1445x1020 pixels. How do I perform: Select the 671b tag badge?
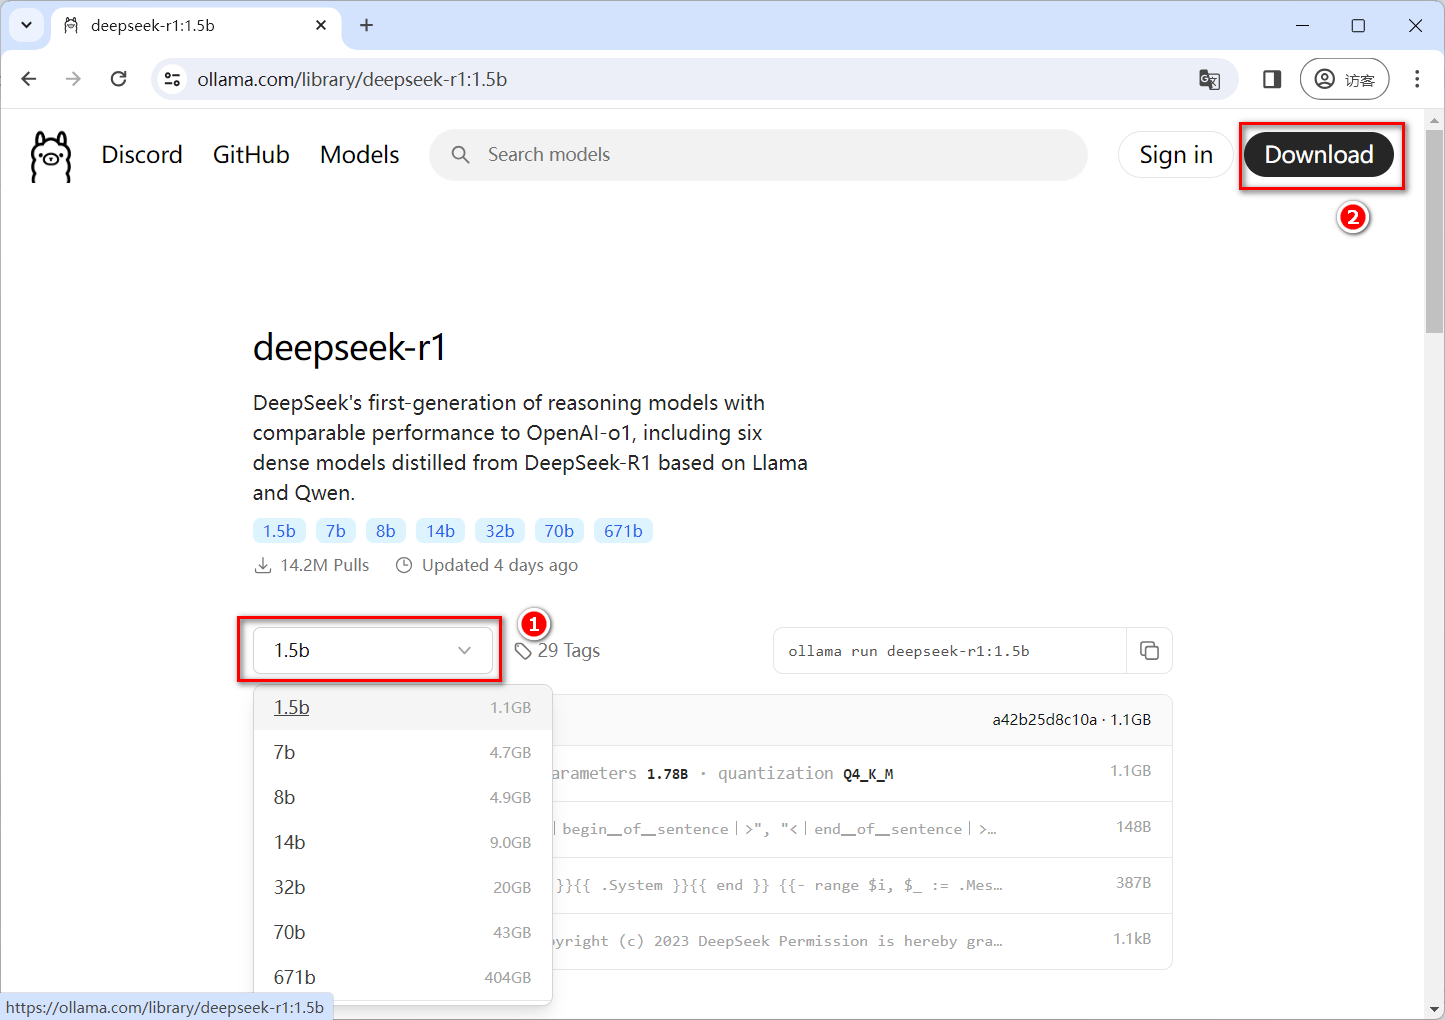pyautogui.click(x=623, y=531)
